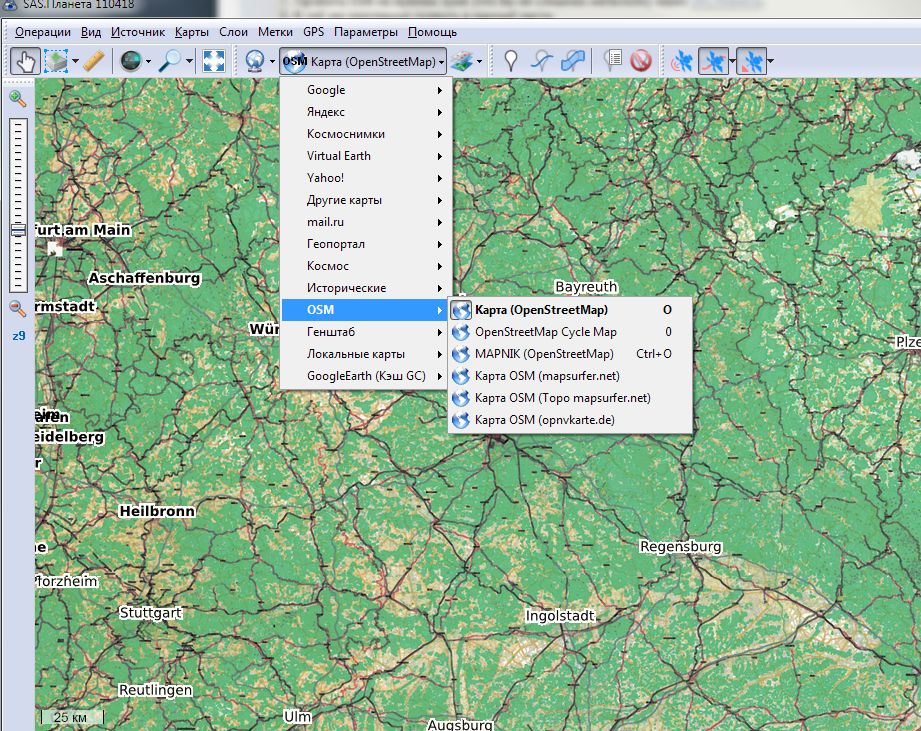This screenshot has height=731, width=921.
Task: Expand the Другие карты submenu
Action: coord(366,200)
